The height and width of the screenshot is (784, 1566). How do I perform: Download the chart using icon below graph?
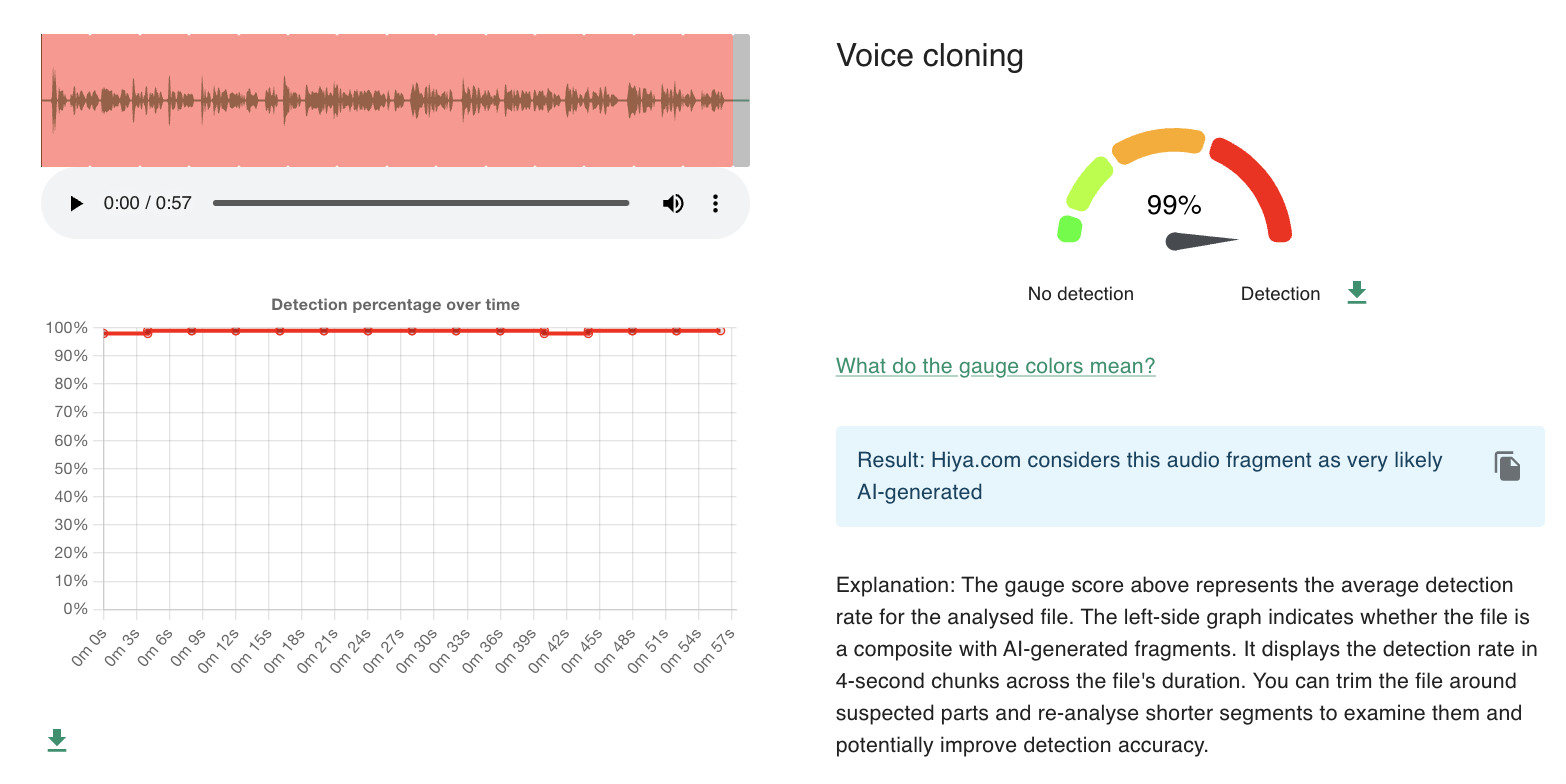[x=57, y=740]
